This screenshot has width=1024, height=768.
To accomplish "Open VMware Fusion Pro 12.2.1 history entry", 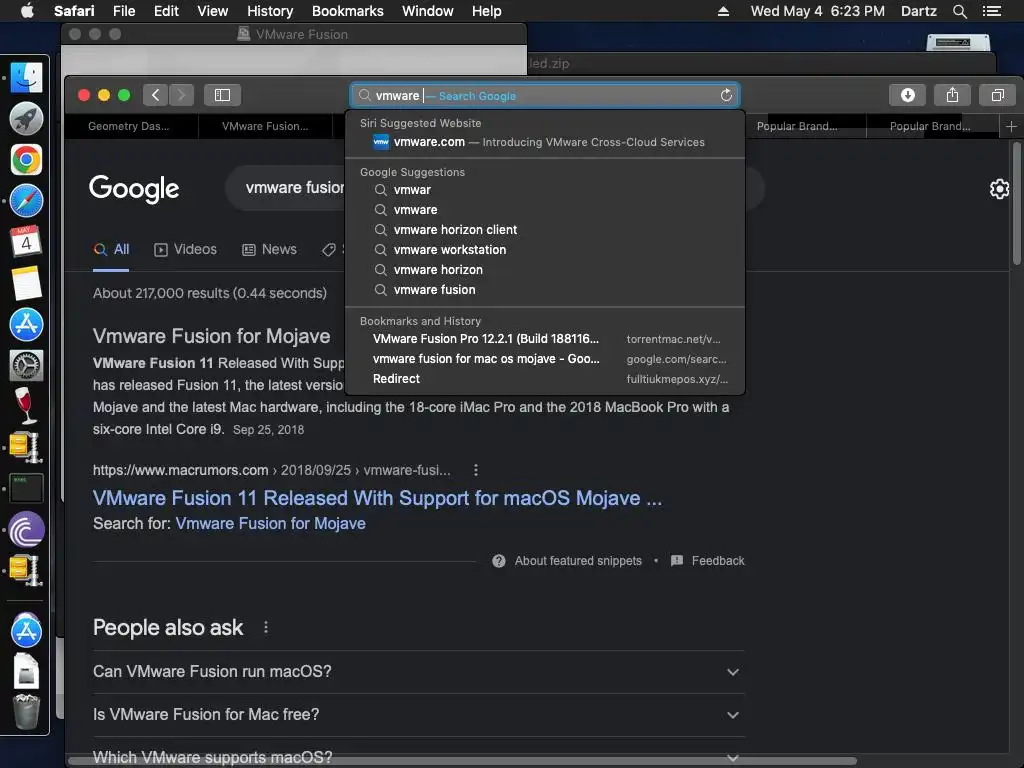I will [545, 339].
